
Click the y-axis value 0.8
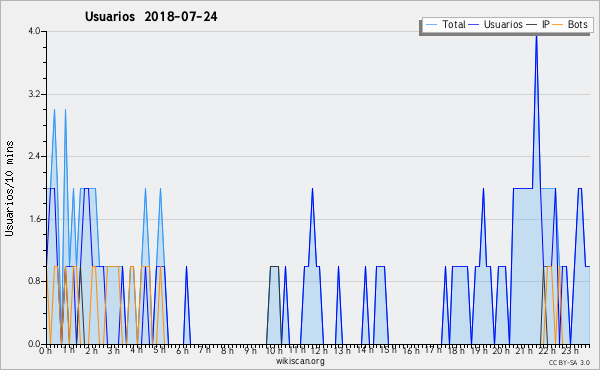(34, 282)
